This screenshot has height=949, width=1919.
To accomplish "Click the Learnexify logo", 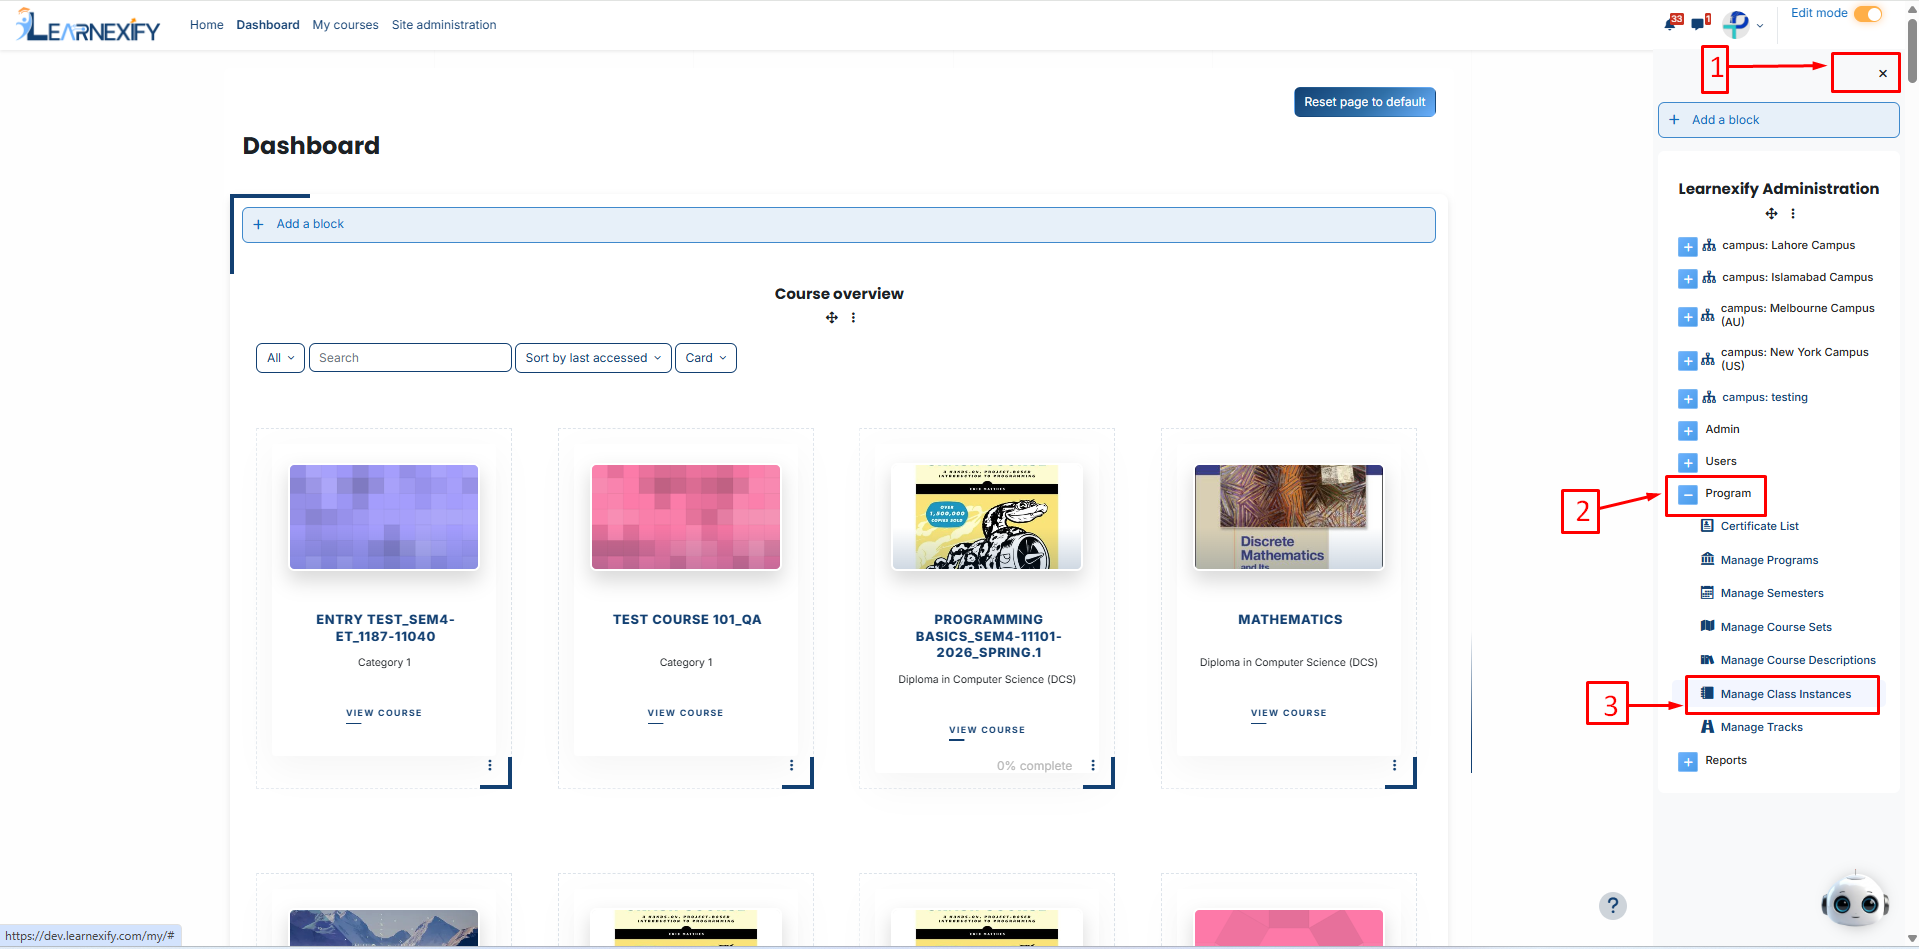I will 88,26.
